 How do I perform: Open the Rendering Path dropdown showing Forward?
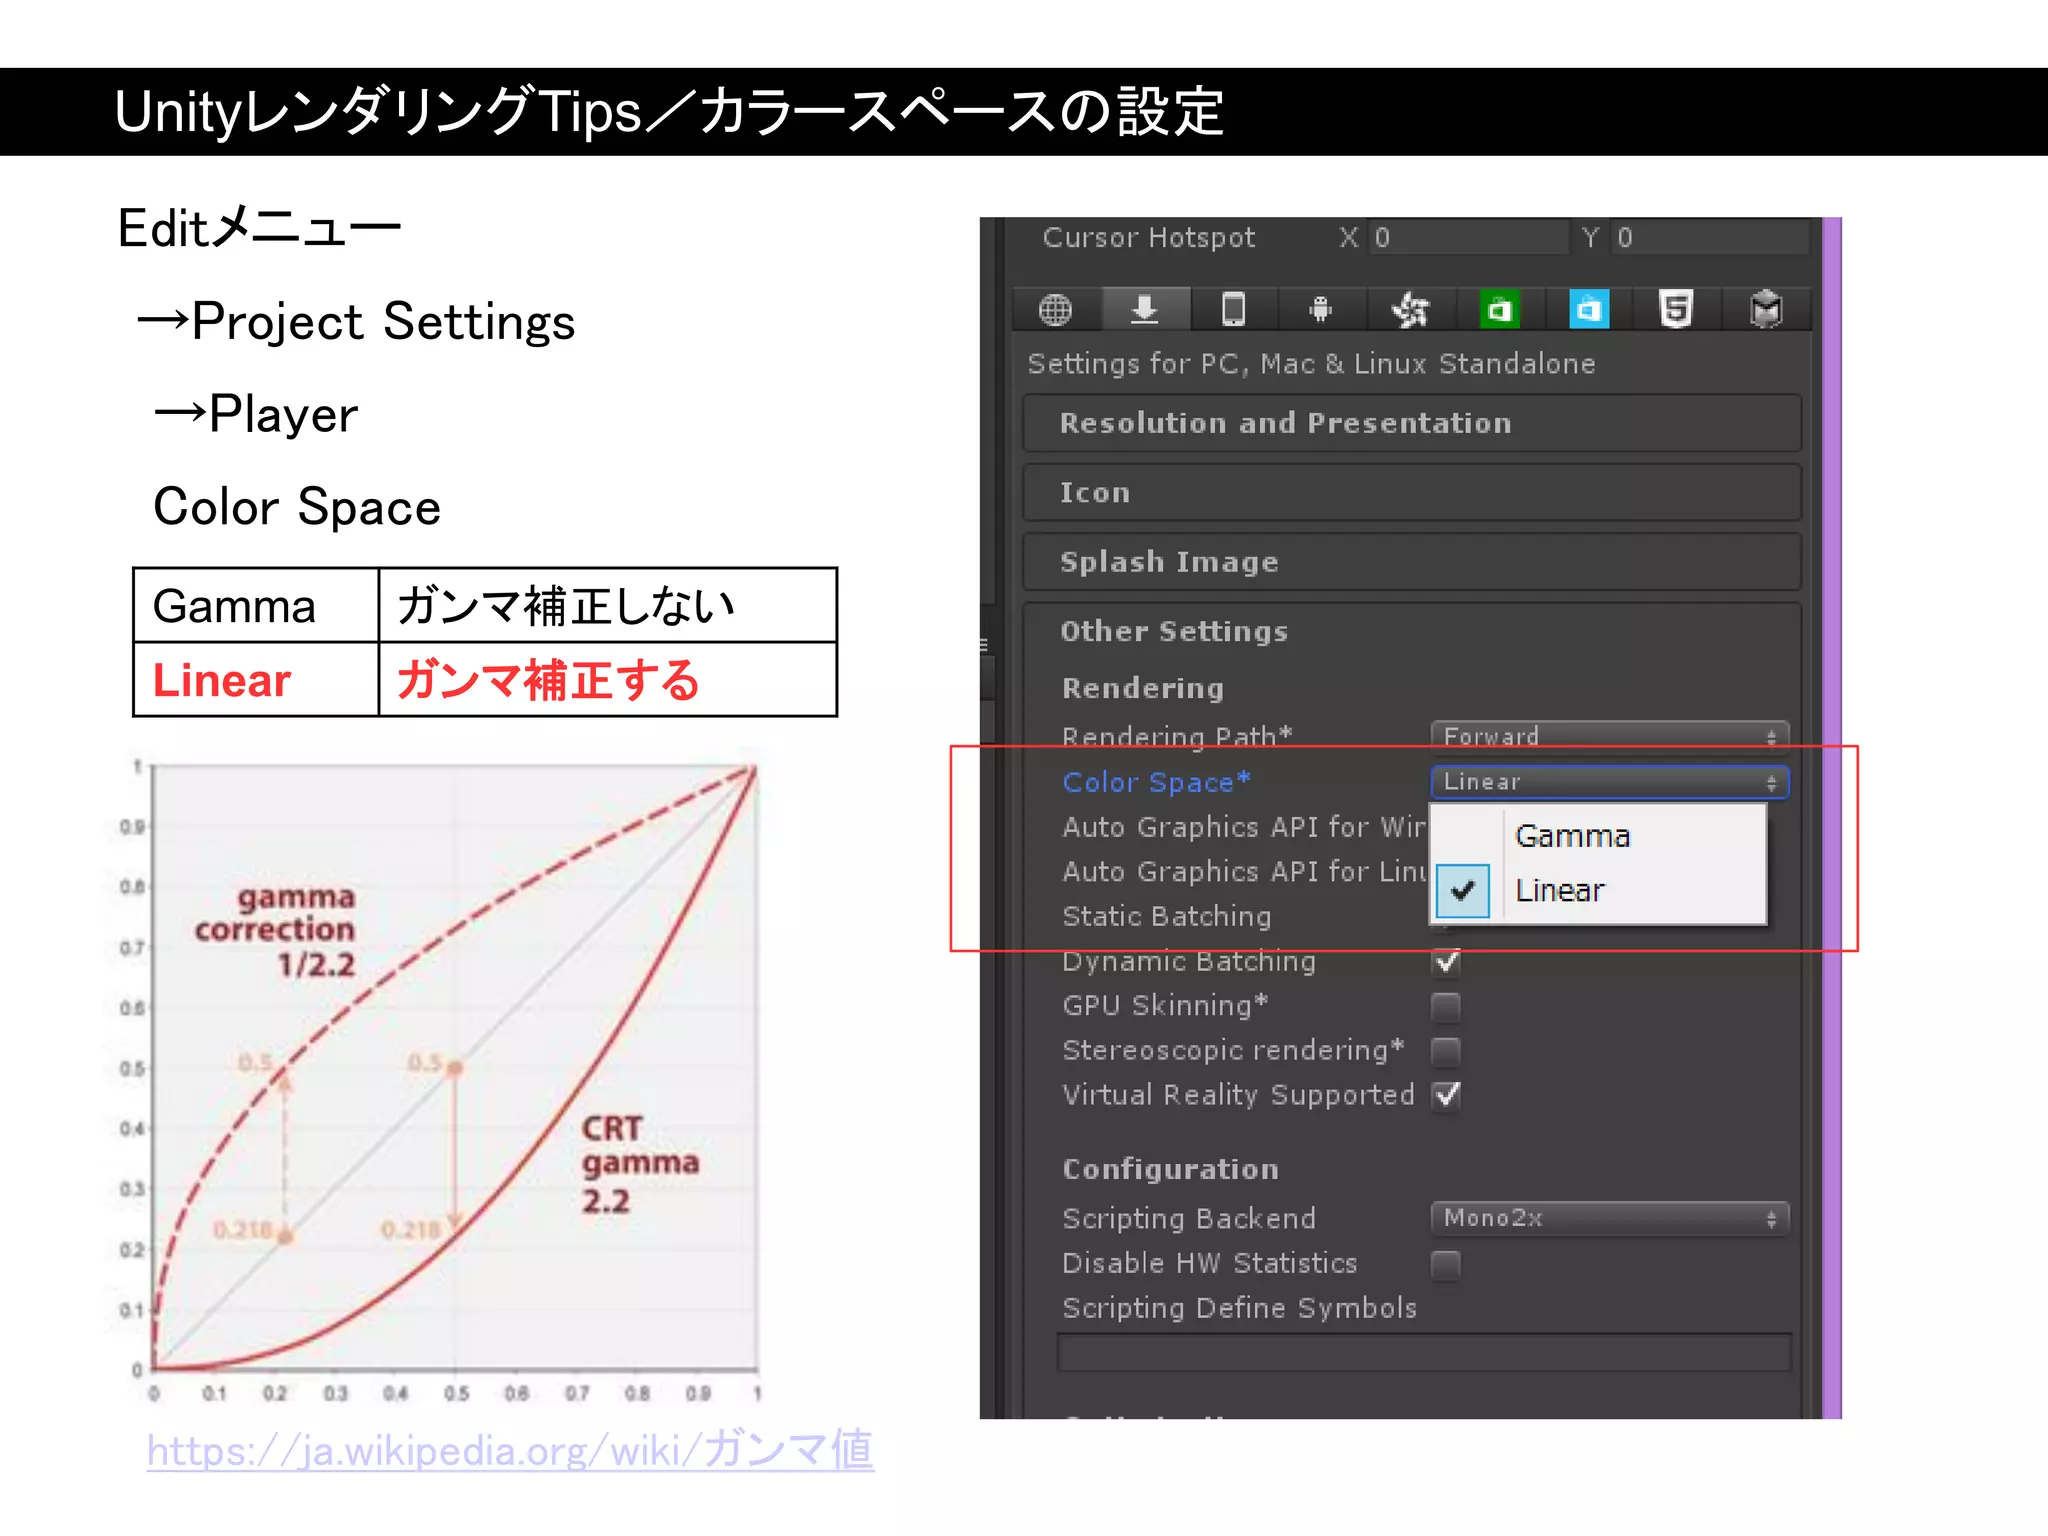pos(1610,736)
